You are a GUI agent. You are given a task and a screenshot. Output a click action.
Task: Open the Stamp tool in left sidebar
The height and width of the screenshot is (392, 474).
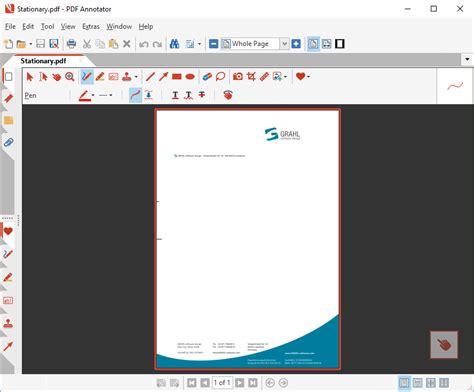click(x=8, y=323)
